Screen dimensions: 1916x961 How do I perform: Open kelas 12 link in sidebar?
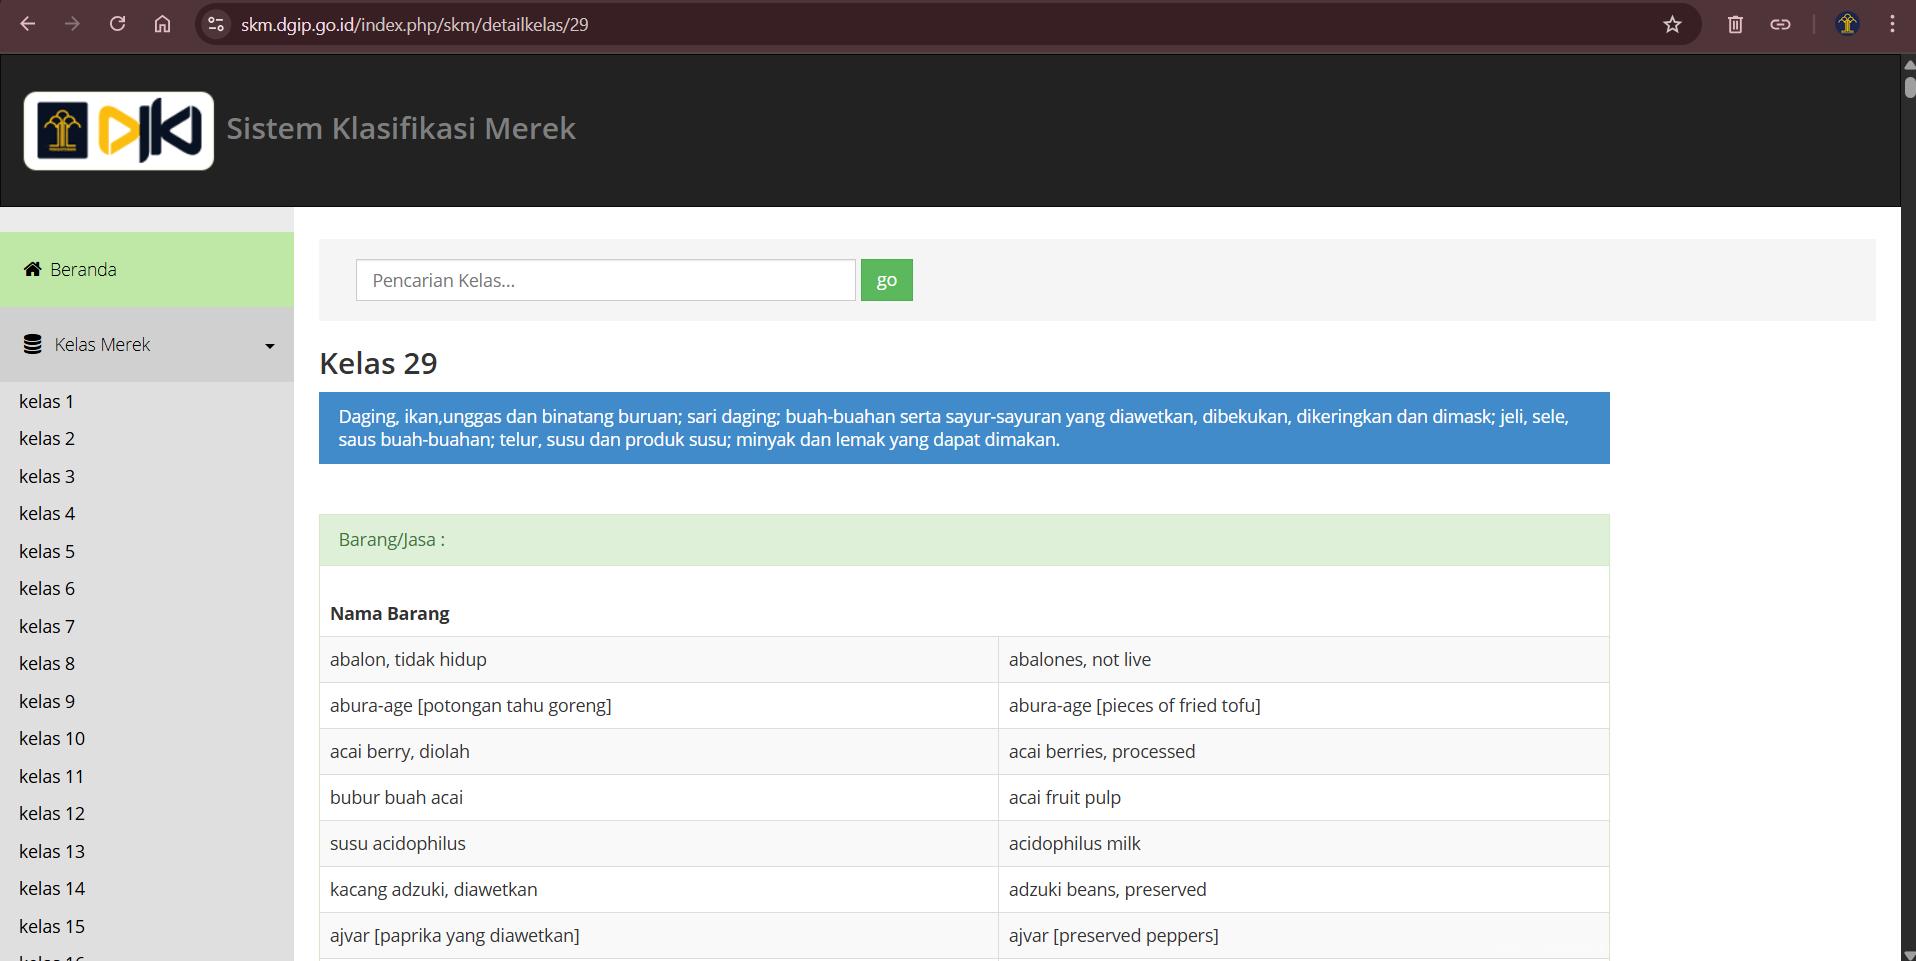pyautogui.click(x=52, y=814)
